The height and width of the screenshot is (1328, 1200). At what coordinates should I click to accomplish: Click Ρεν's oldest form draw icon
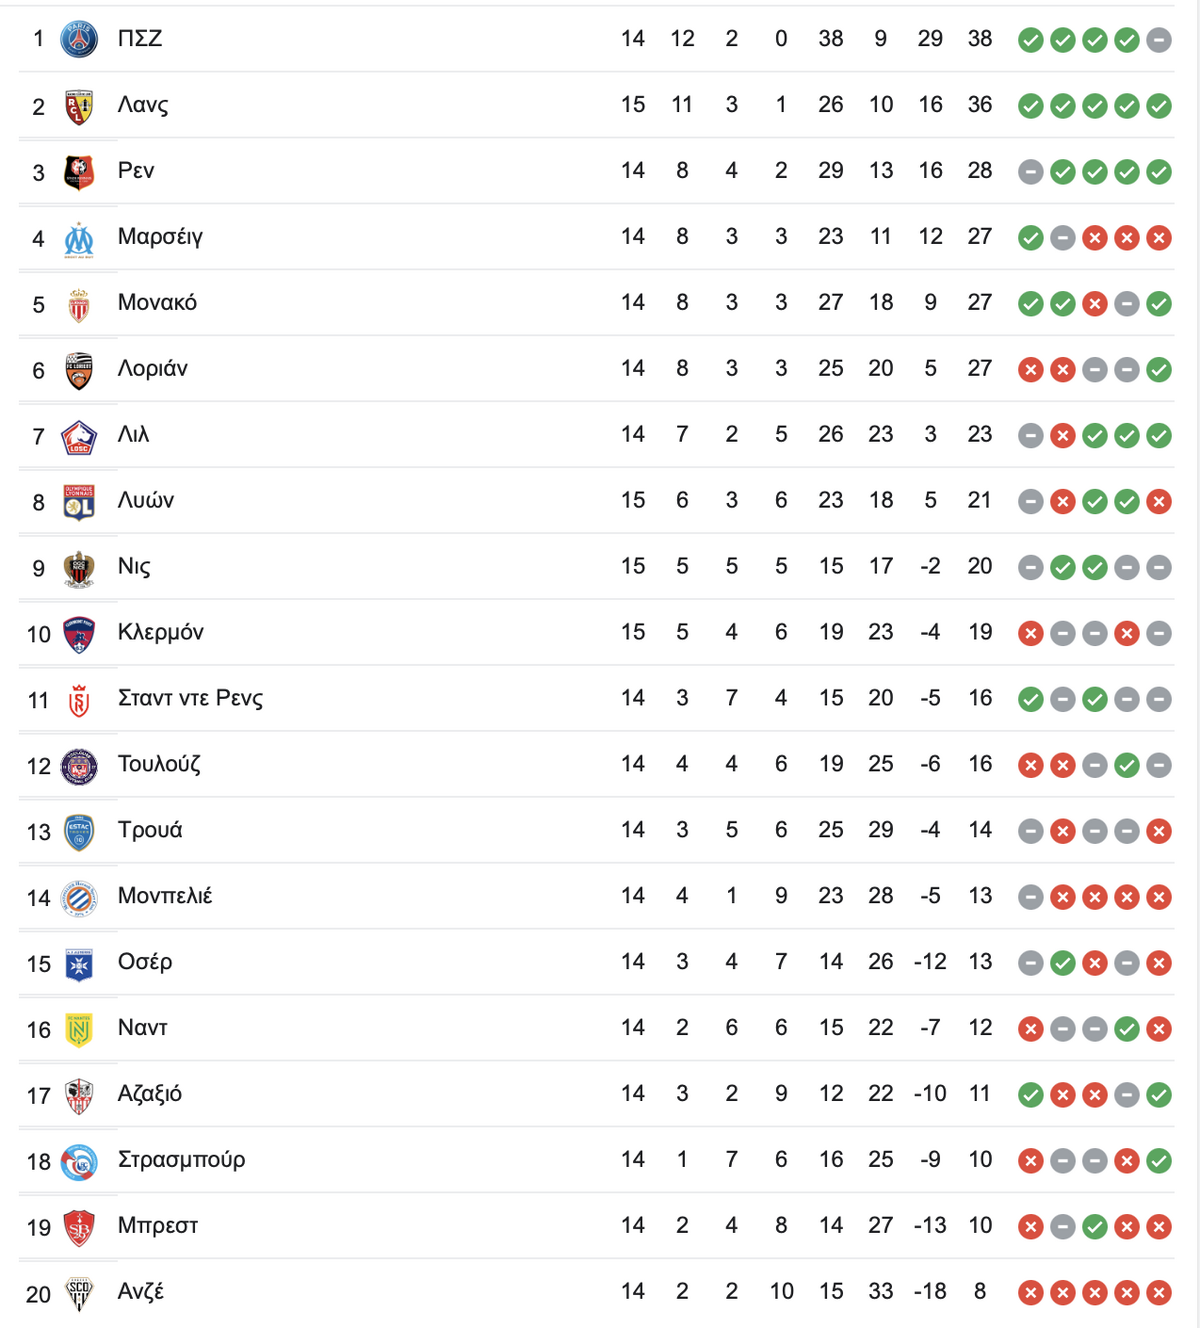(x=1031, y=172)
